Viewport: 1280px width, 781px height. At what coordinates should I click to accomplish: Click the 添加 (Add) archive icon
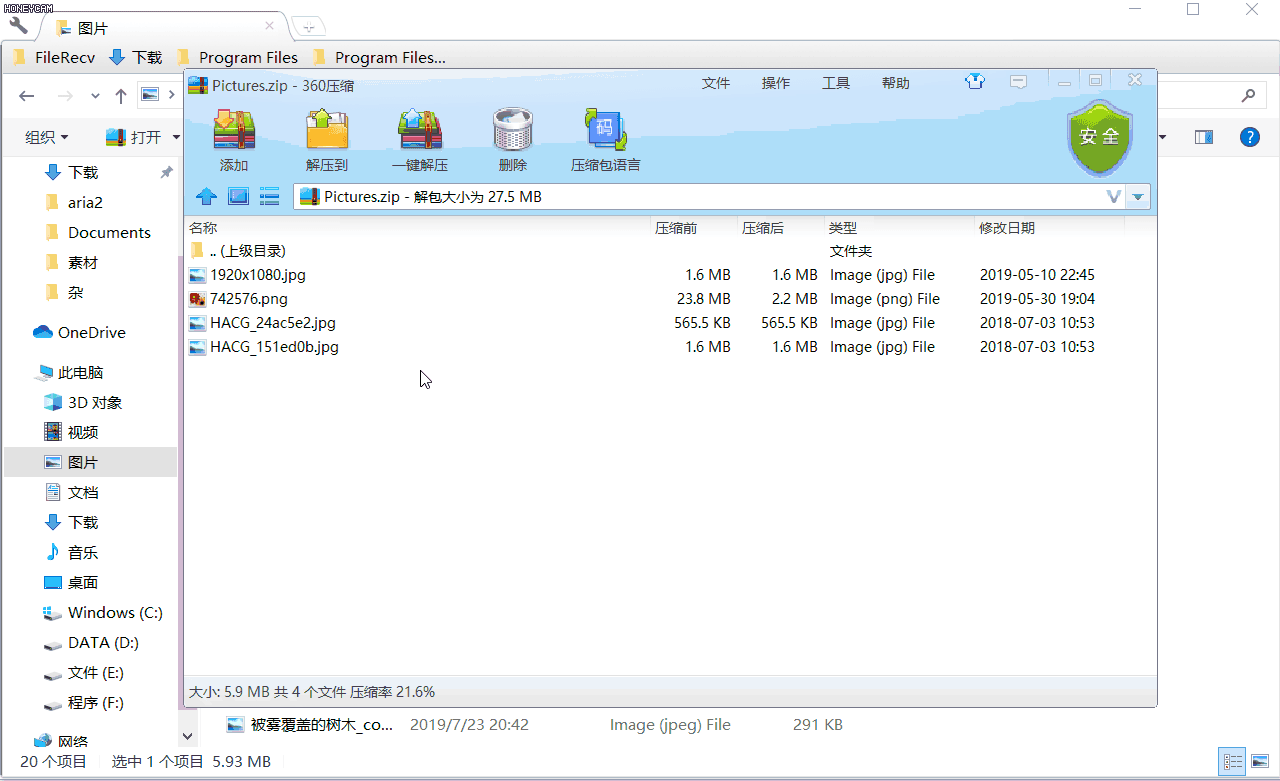pos(234,141)
